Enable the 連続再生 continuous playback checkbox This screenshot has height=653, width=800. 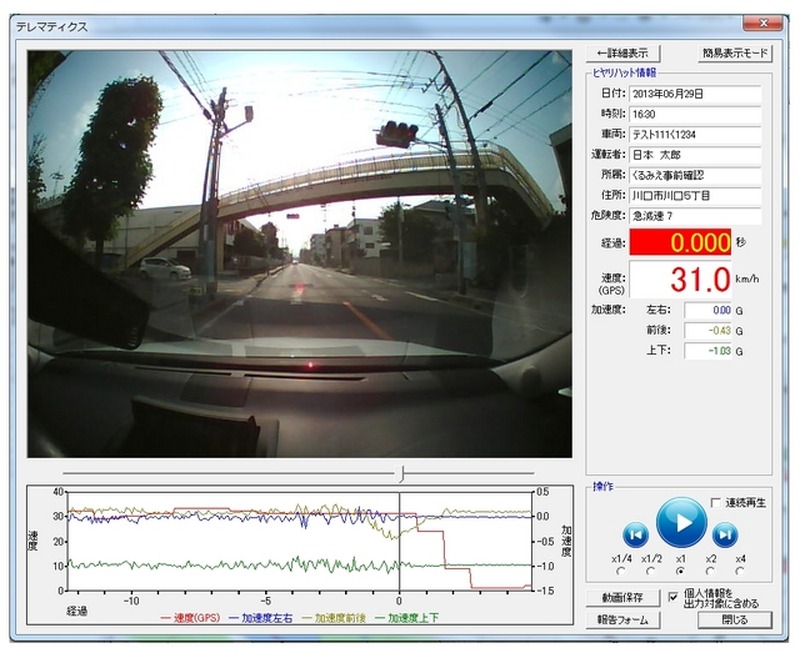coord(715,502)
